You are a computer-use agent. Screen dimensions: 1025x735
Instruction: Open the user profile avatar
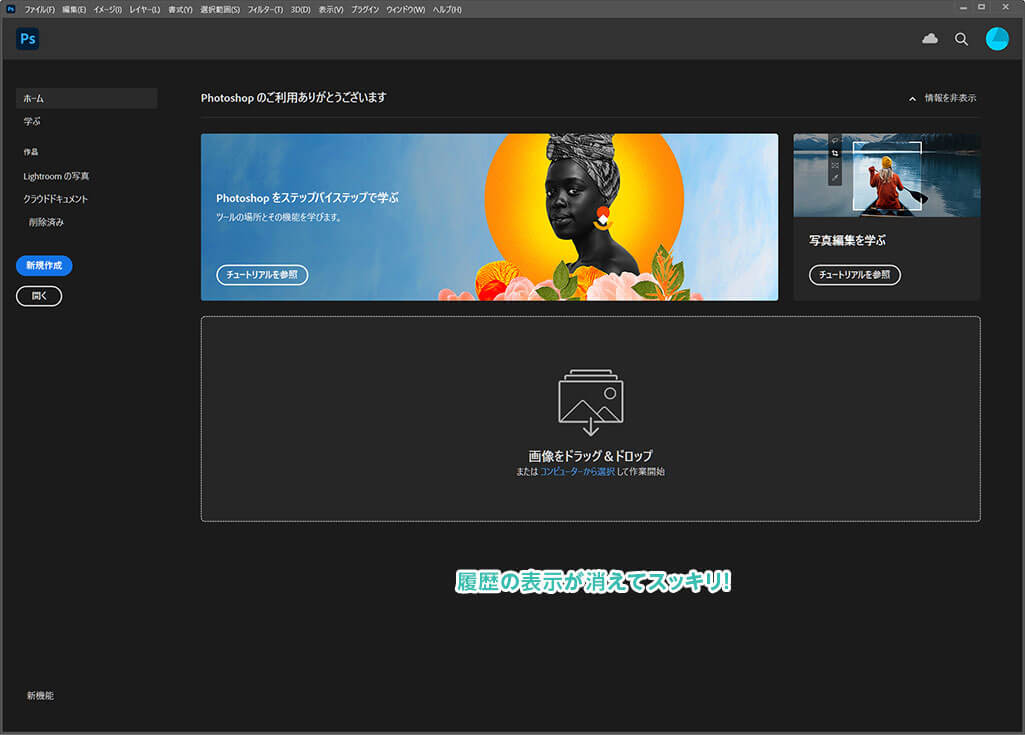997,39
